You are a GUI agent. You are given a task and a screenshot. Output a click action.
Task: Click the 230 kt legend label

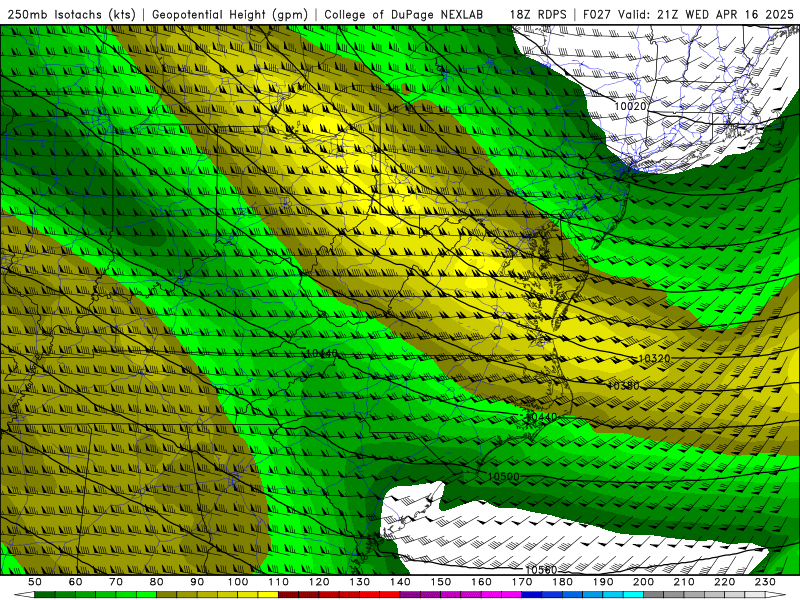click(765, 582)
